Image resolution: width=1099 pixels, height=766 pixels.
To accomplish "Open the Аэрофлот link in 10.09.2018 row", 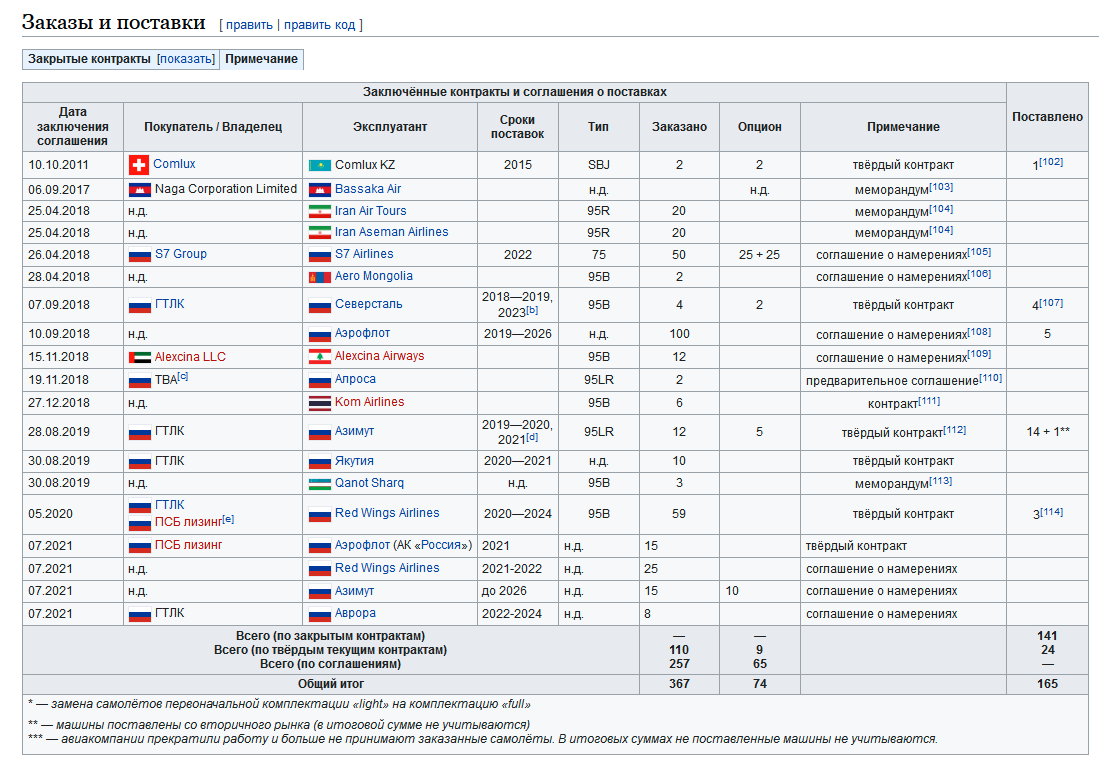I will [362, 334].
